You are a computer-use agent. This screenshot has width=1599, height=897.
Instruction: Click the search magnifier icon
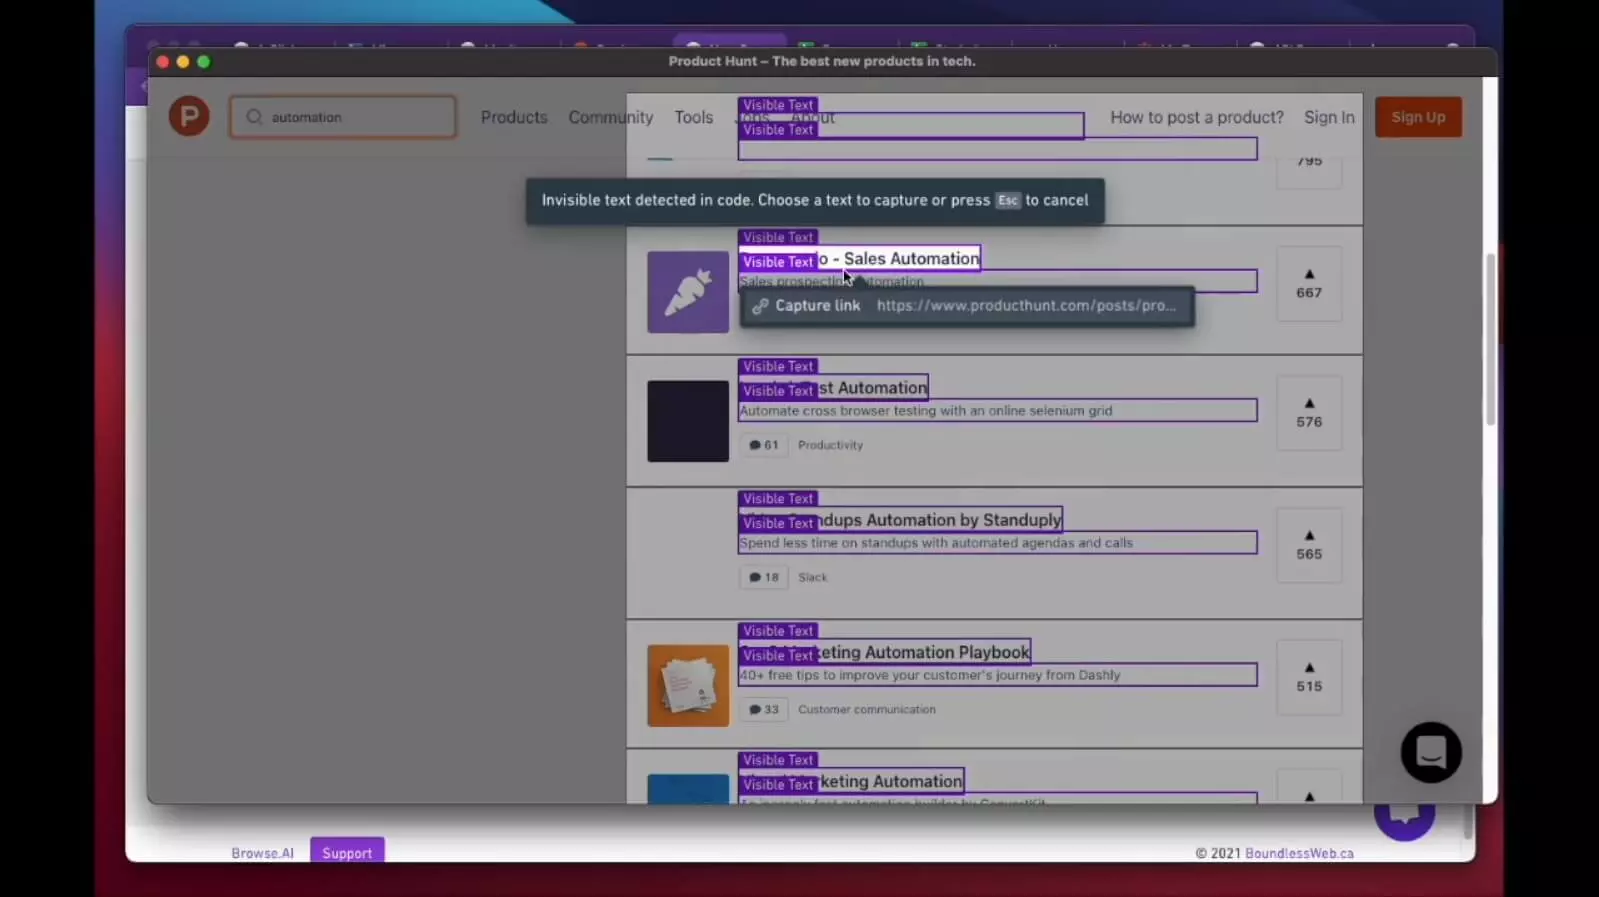coord(254,117)
